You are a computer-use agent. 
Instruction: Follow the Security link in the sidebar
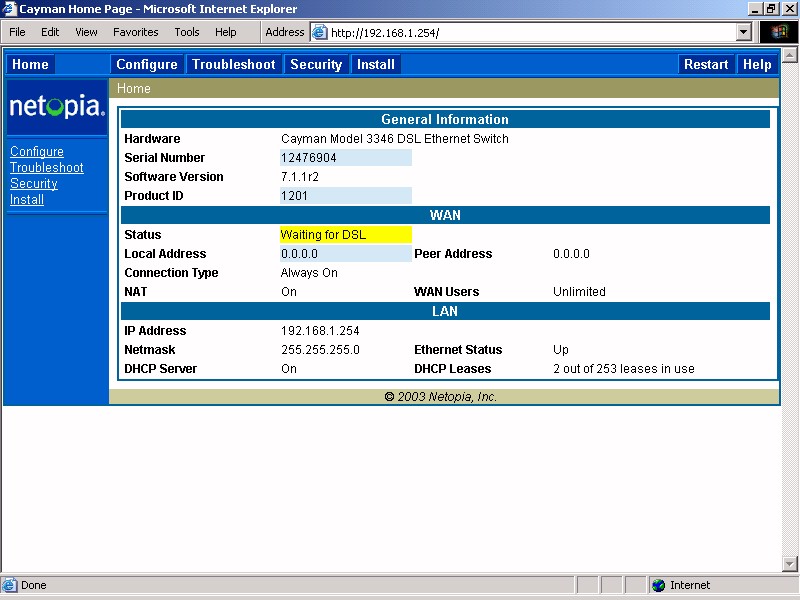[x=34, y=183]
